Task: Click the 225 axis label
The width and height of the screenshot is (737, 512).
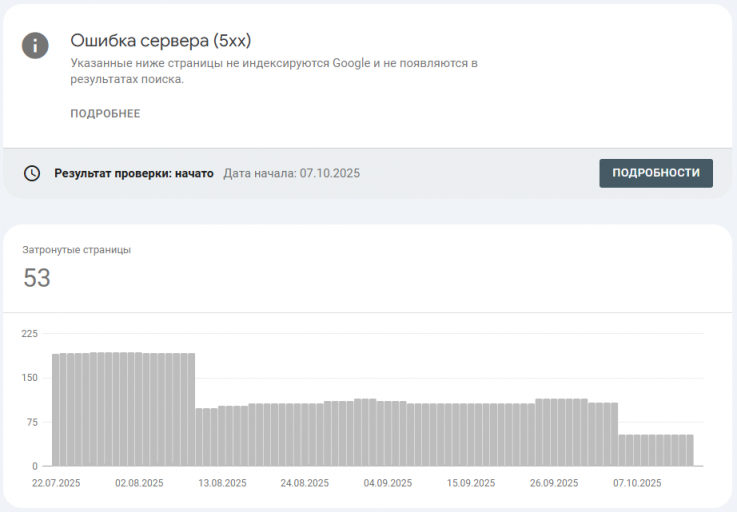Action: coord(30,334)
